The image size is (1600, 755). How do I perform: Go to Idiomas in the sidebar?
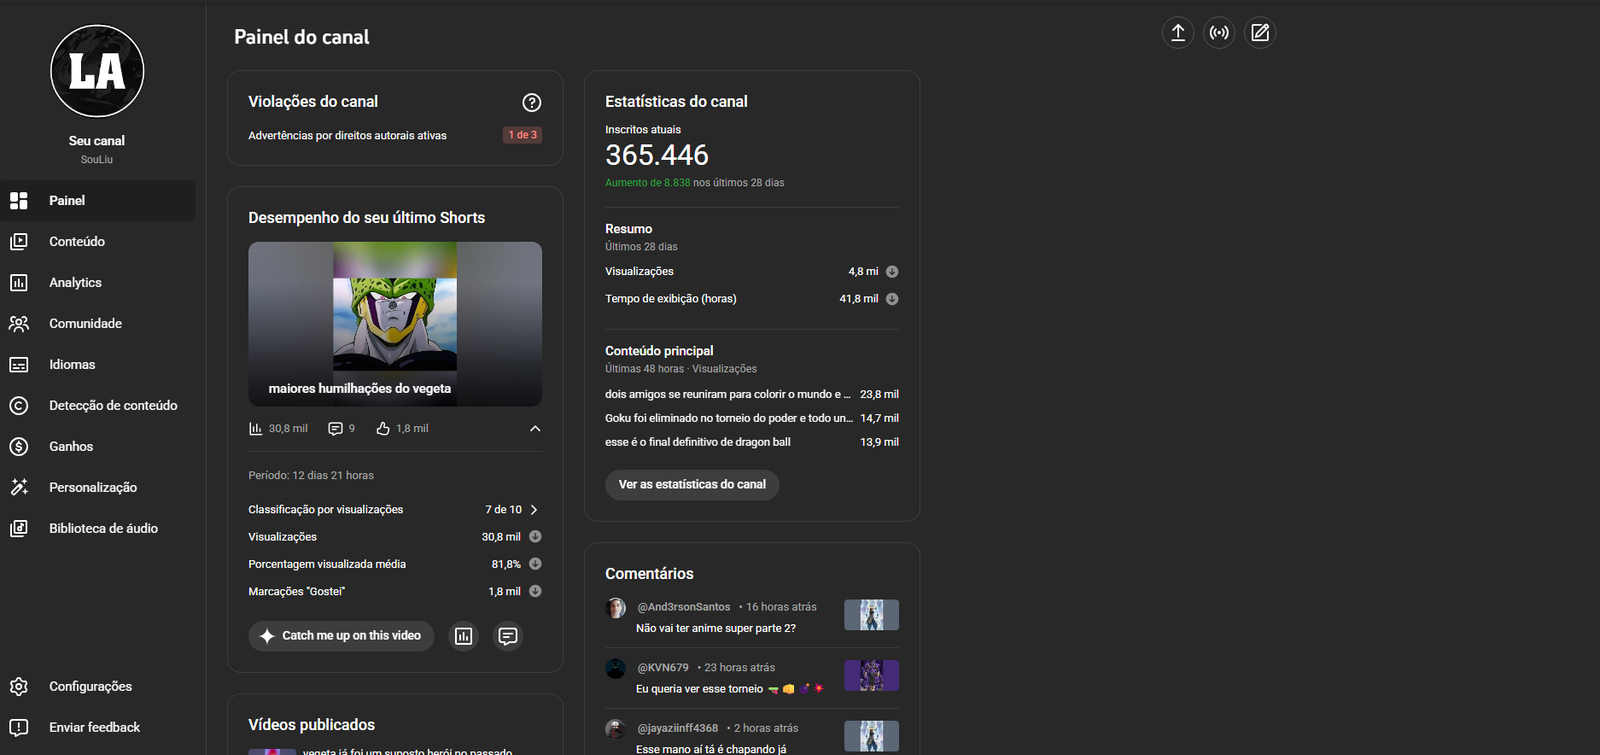(98, 365)
